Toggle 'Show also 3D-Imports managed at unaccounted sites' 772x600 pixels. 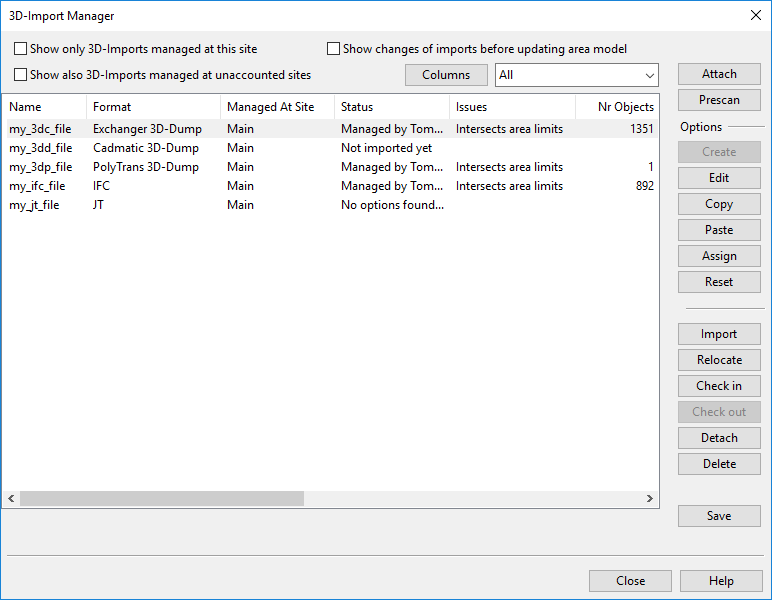[x=21, y=75]
